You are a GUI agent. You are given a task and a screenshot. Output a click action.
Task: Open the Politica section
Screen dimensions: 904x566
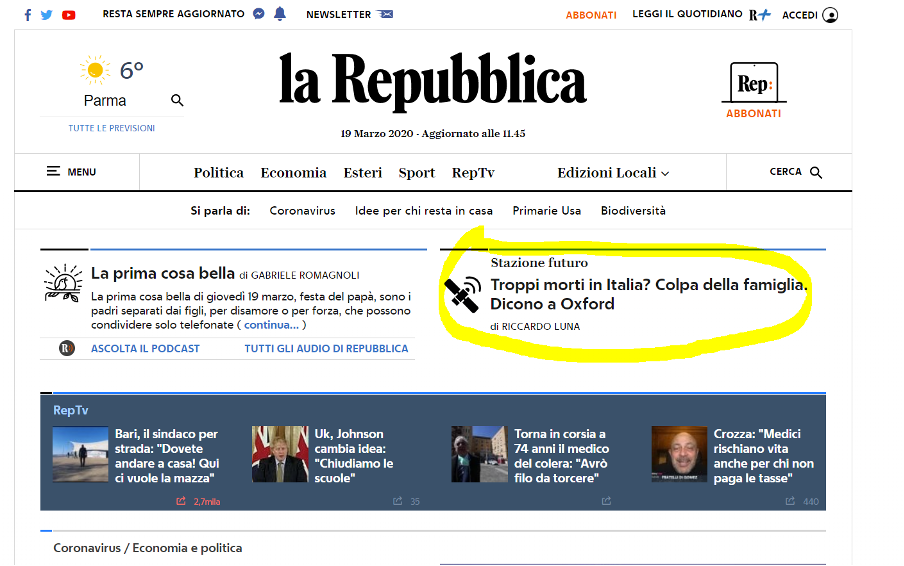(x=219, y=173)
